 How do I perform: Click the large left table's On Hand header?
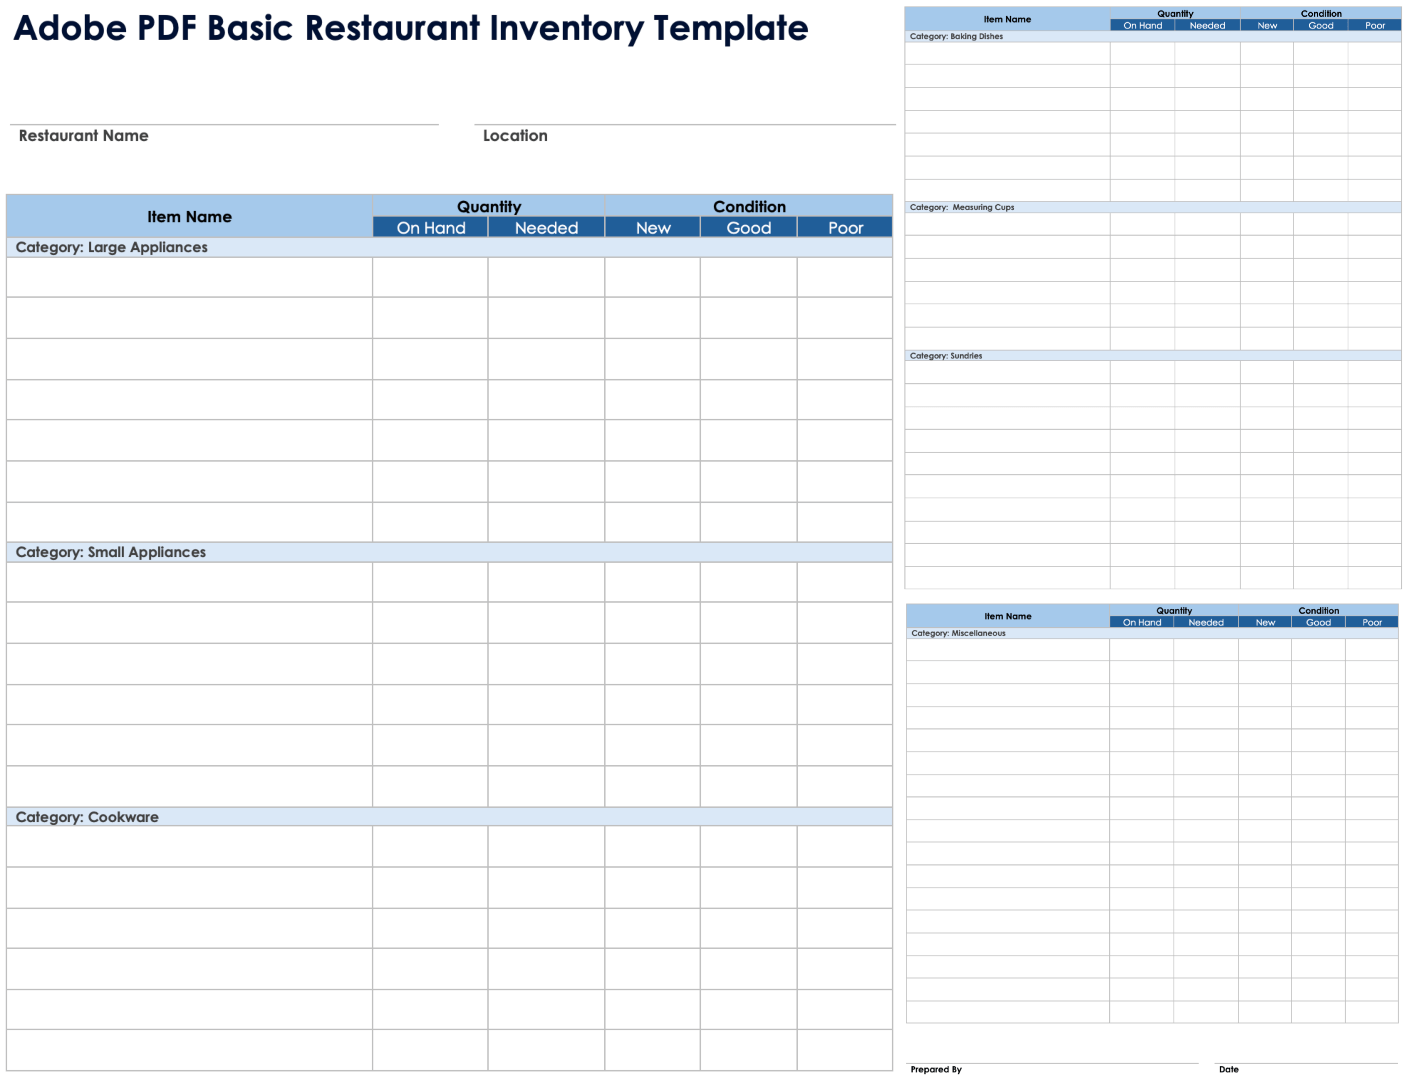431,228
